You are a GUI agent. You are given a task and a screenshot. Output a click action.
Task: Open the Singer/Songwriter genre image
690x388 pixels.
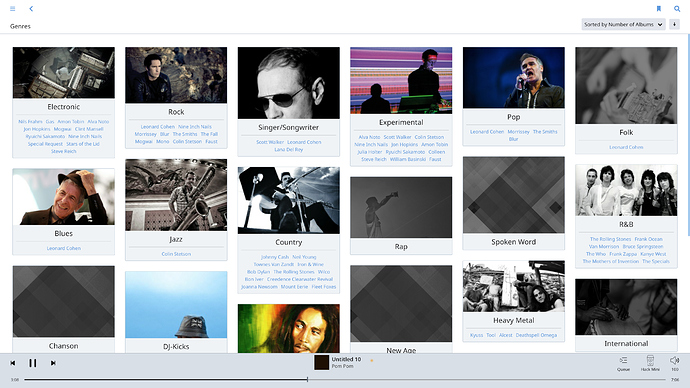289,83
